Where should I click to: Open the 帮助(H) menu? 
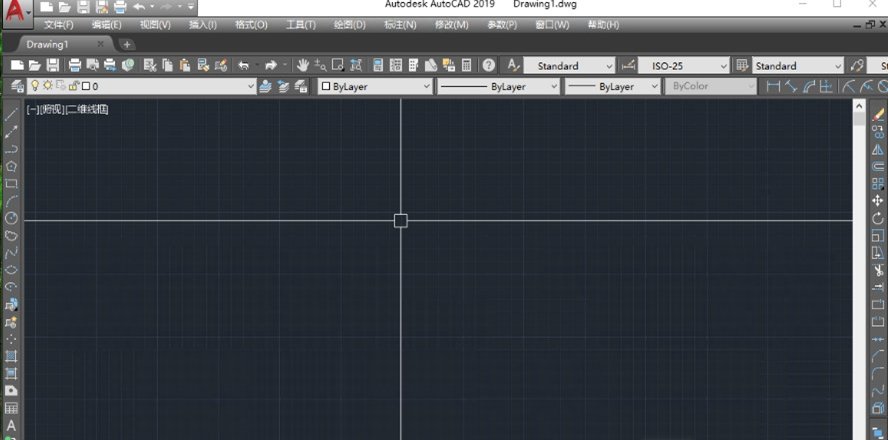[x=603, y=25]
